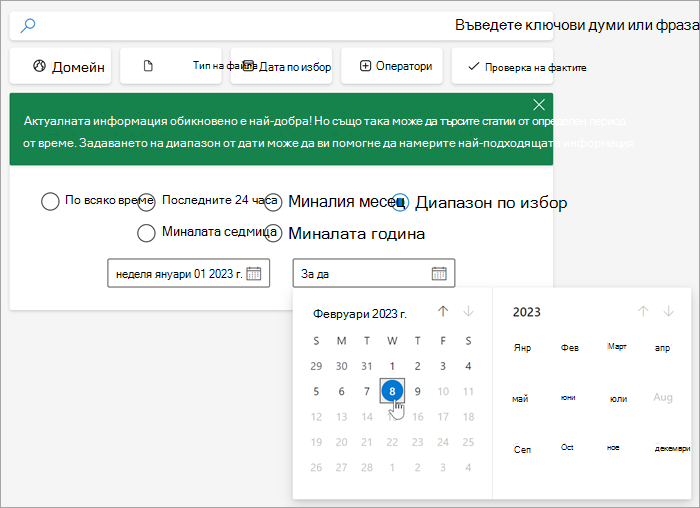The image size is (700, 508).
Task: Choose декември month in year picker
Action: [x=672, y=449]
